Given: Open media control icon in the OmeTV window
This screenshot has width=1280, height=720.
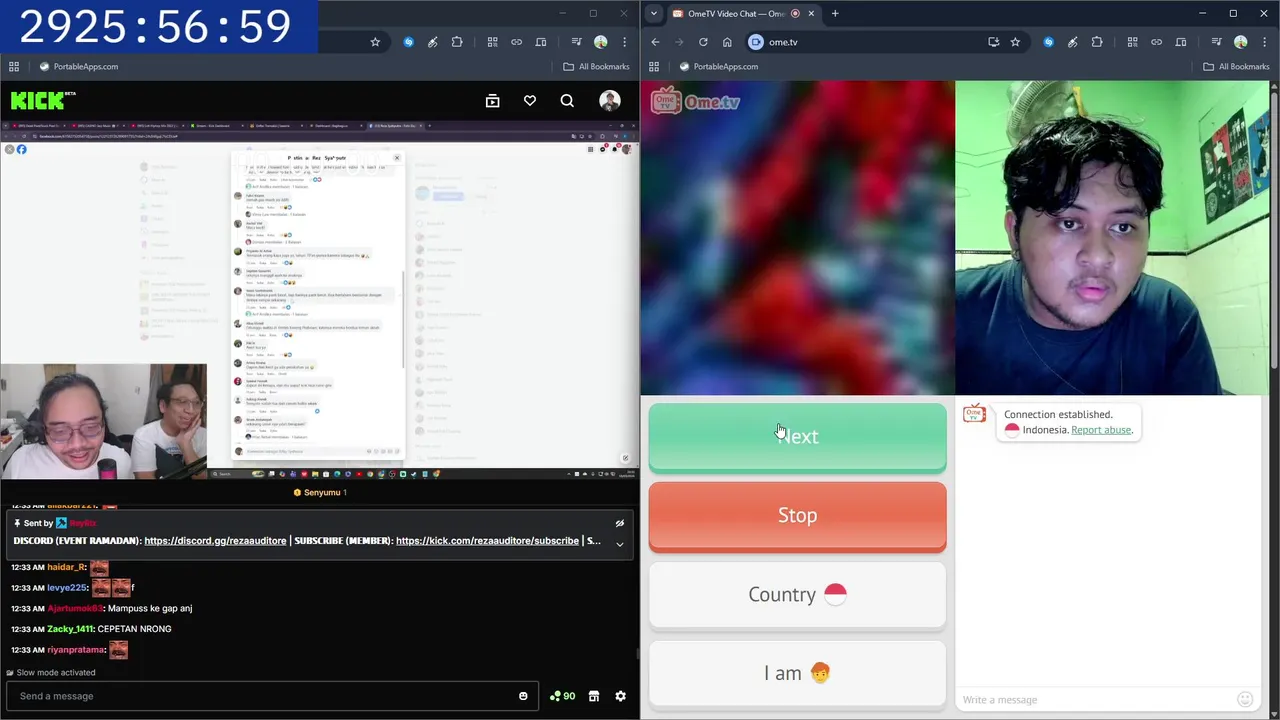Looking at the screenshot, I should point(1216,42).
